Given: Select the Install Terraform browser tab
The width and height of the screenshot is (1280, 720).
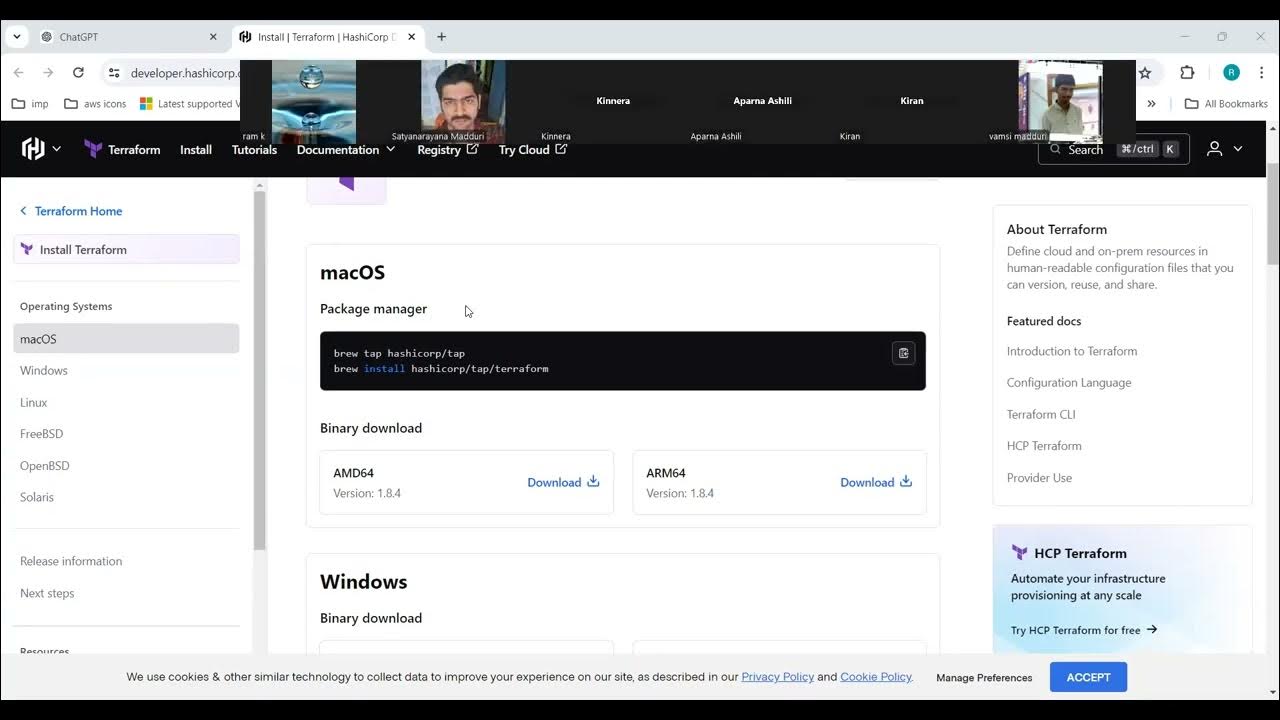Looking at the screenshot, I should click(x=326, y=37).
